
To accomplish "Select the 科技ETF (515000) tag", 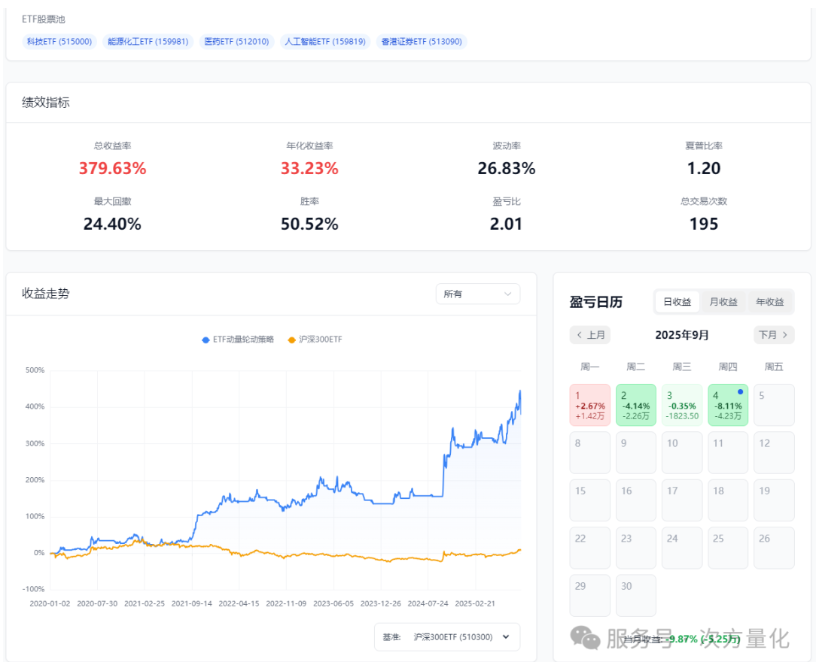I will [58, 42].
